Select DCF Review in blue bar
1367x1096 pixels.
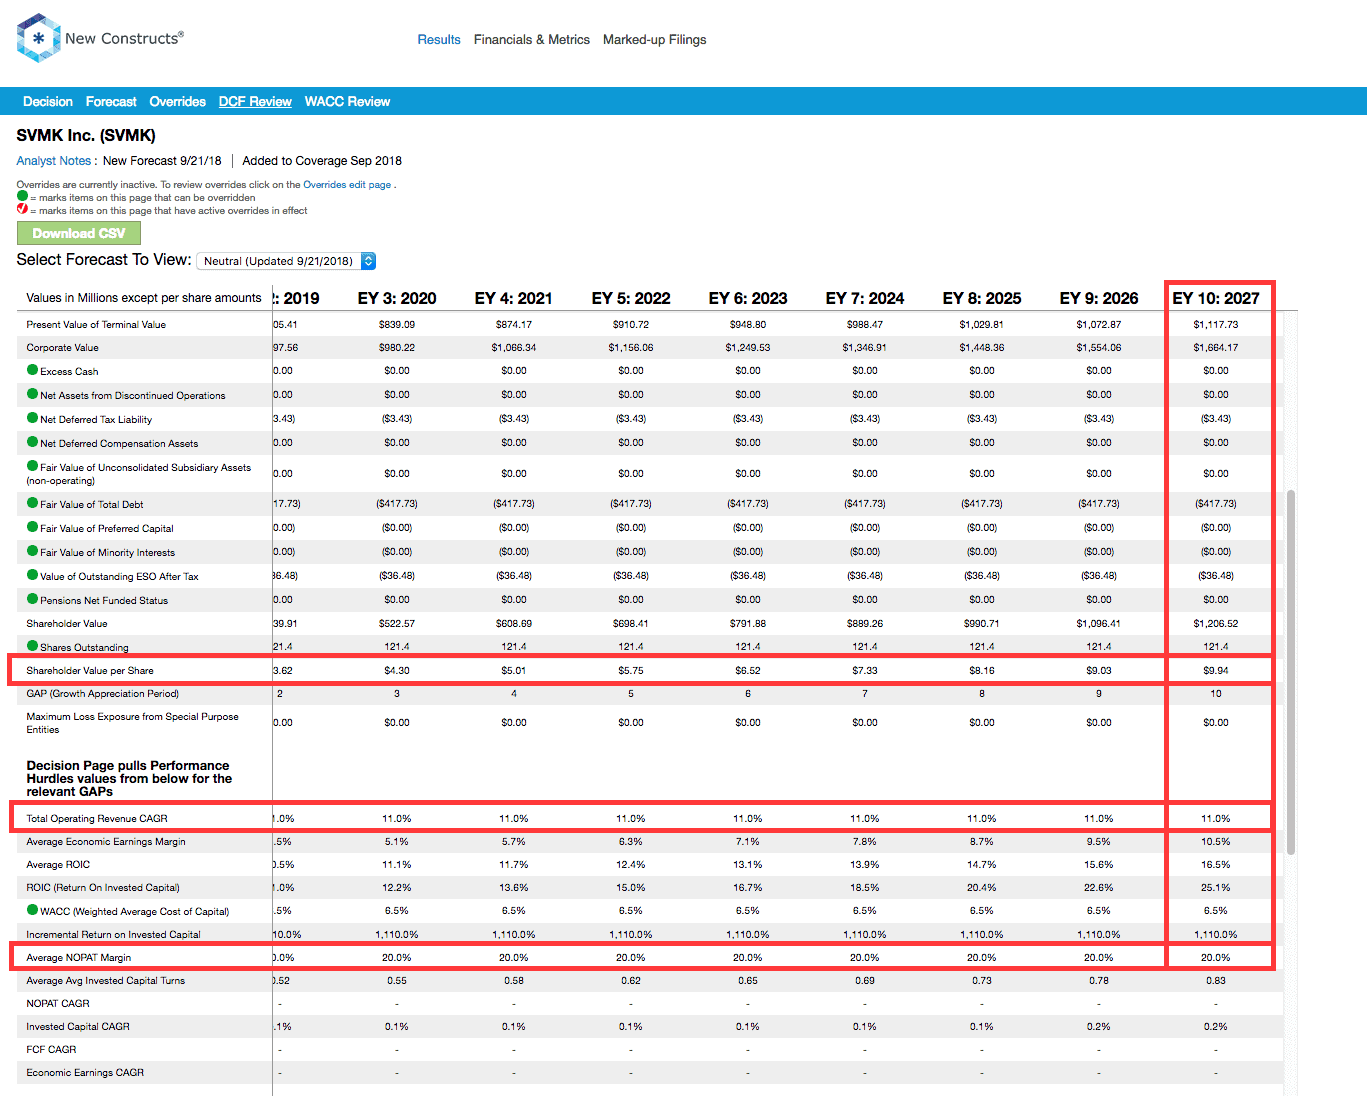(255, 101)
